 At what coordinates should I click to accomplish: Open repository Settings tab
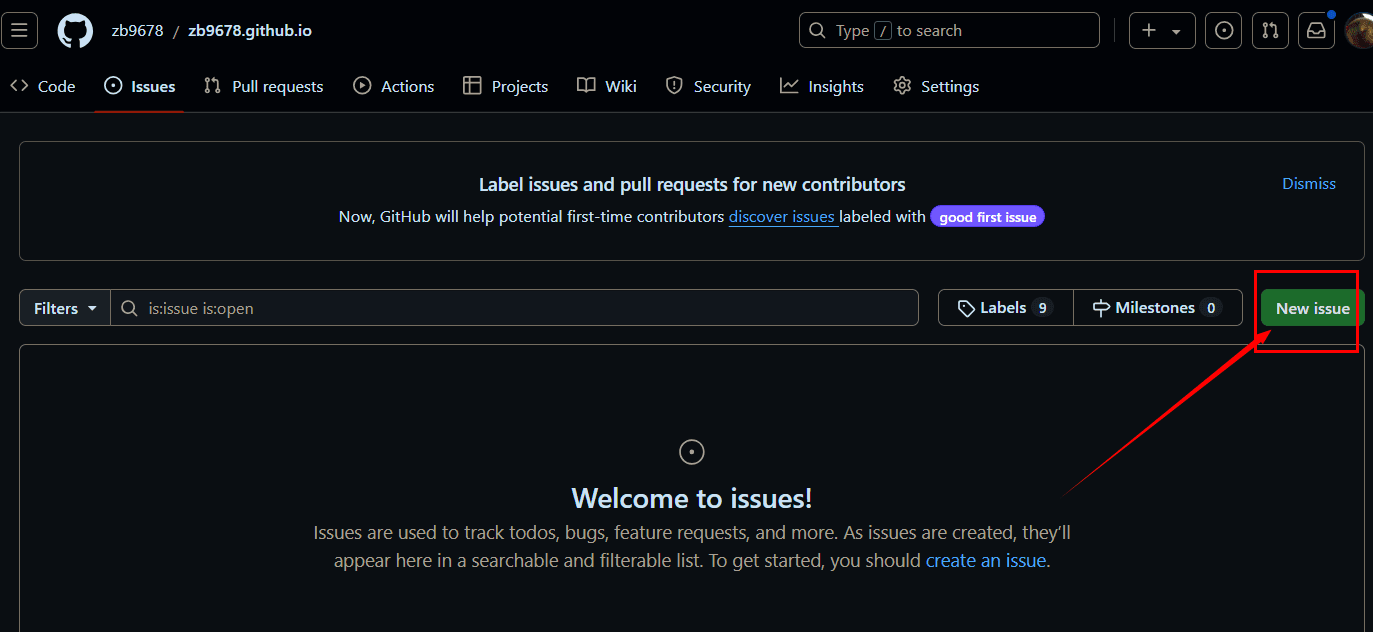pyautogui.click(x=936, y=87)
